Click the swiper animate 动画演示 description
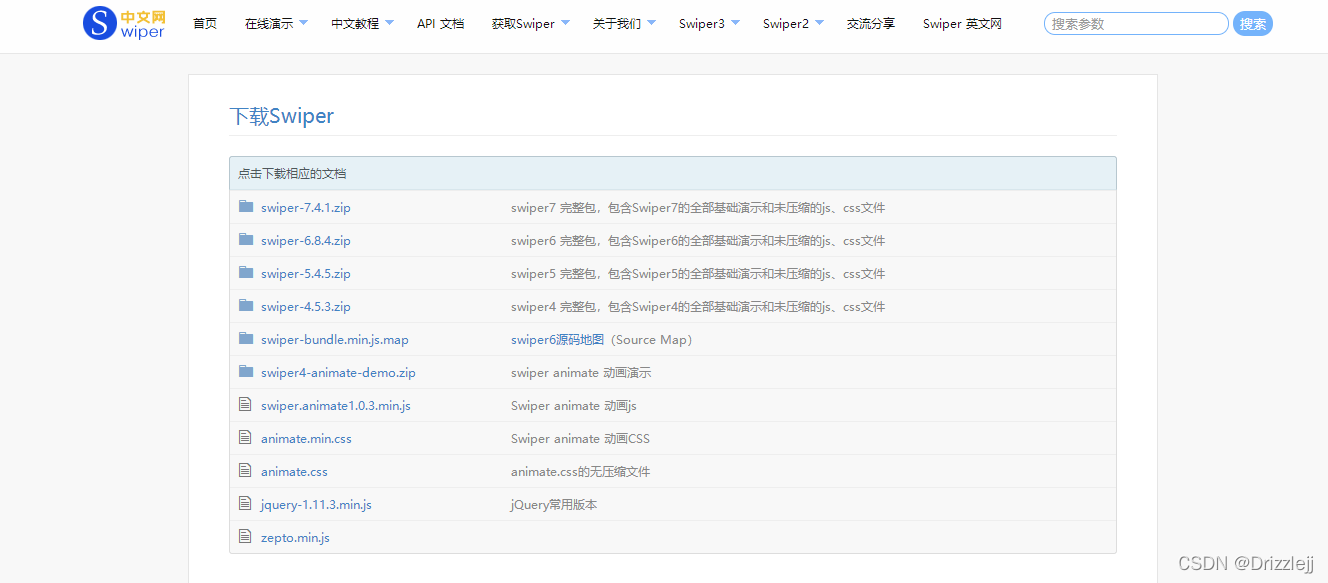 (581, 373)
